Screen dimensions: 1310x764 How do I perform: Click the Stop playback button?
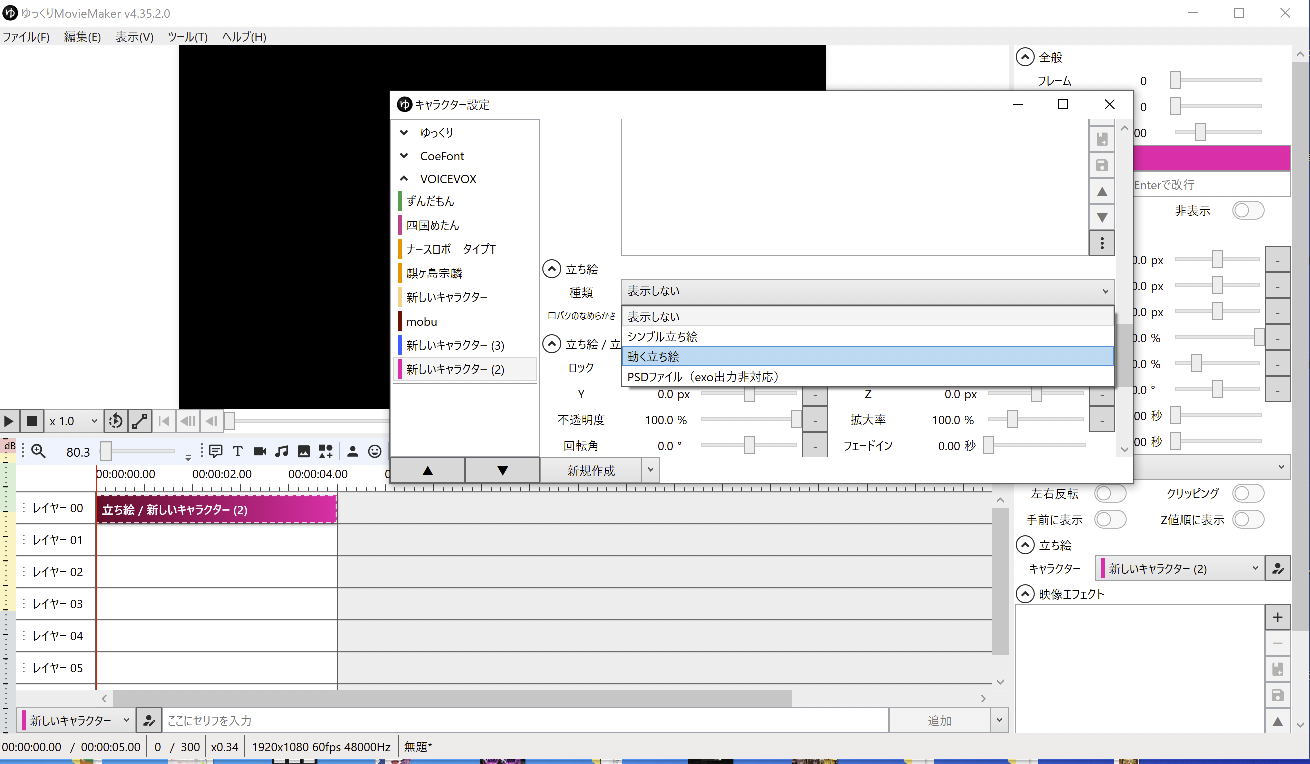[32, 422]
